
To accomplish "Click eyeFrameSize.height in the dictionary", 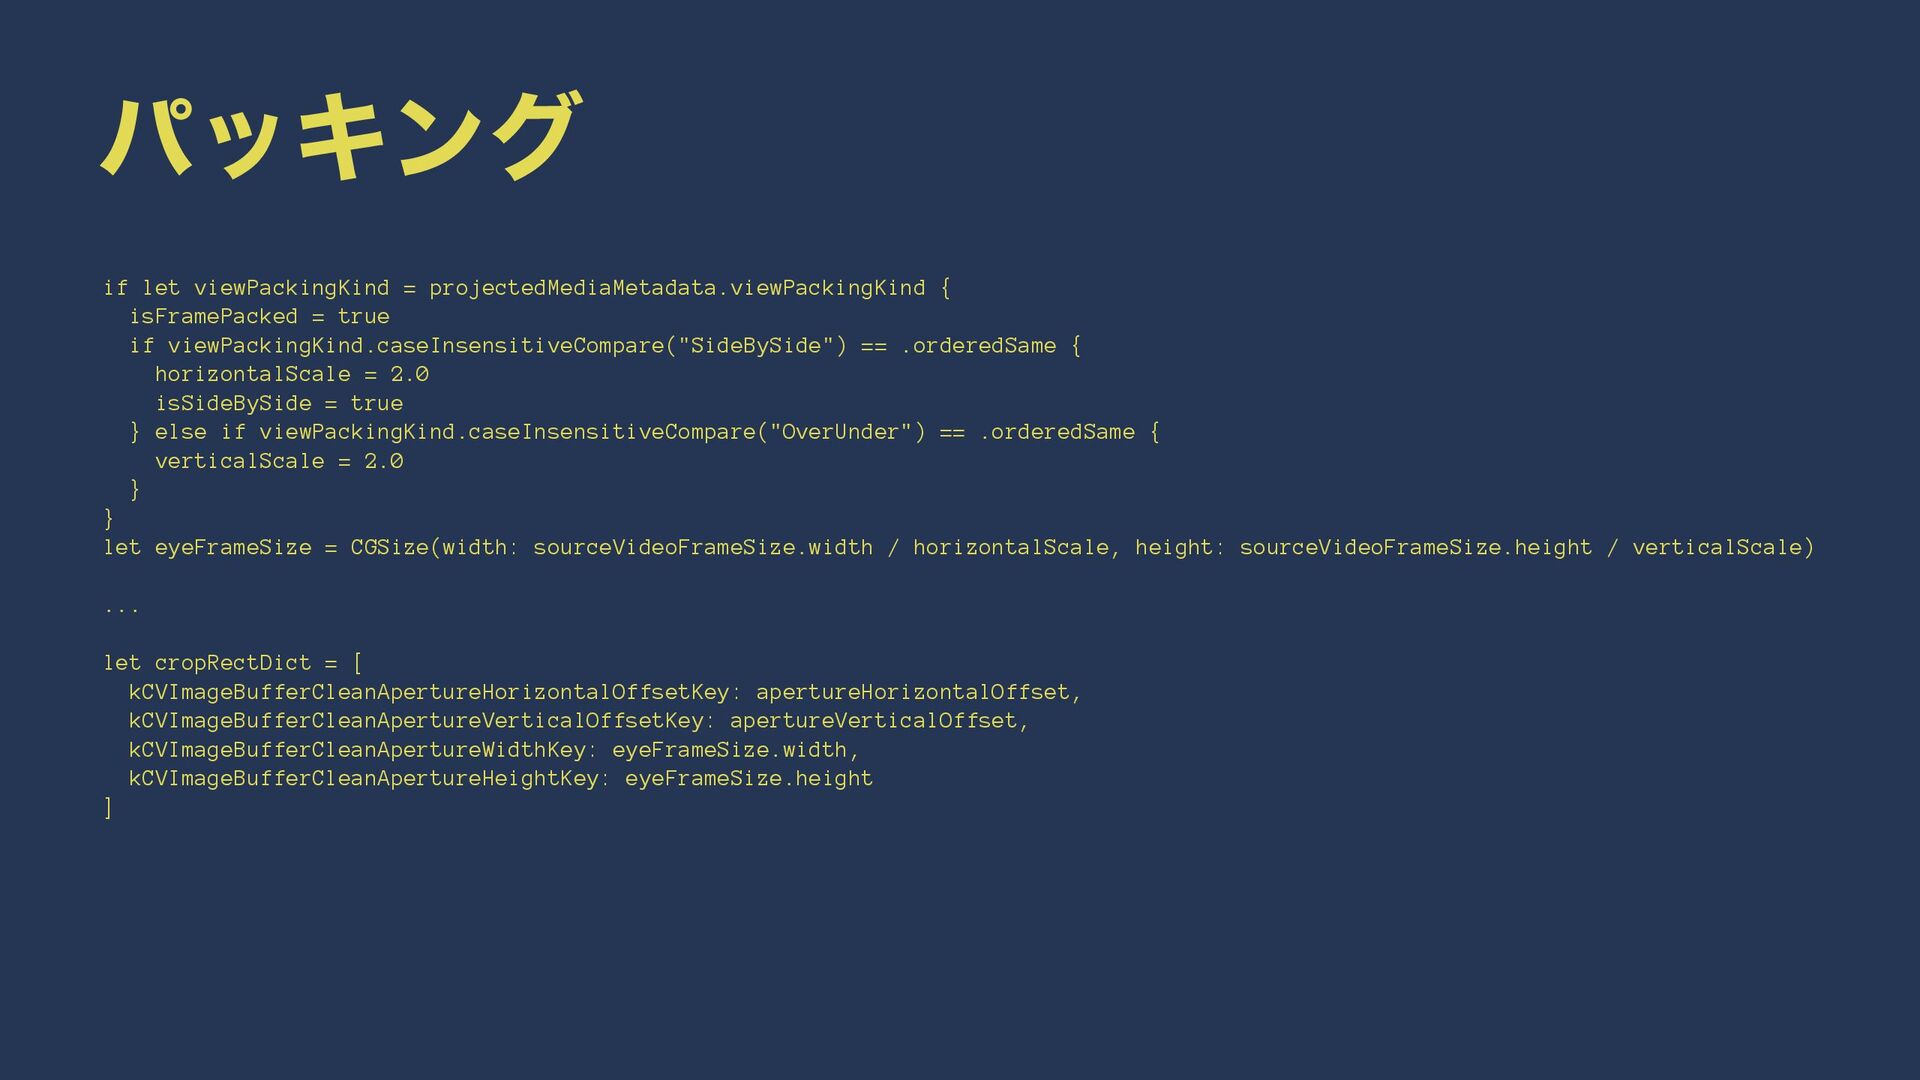I will coord(749,779).
